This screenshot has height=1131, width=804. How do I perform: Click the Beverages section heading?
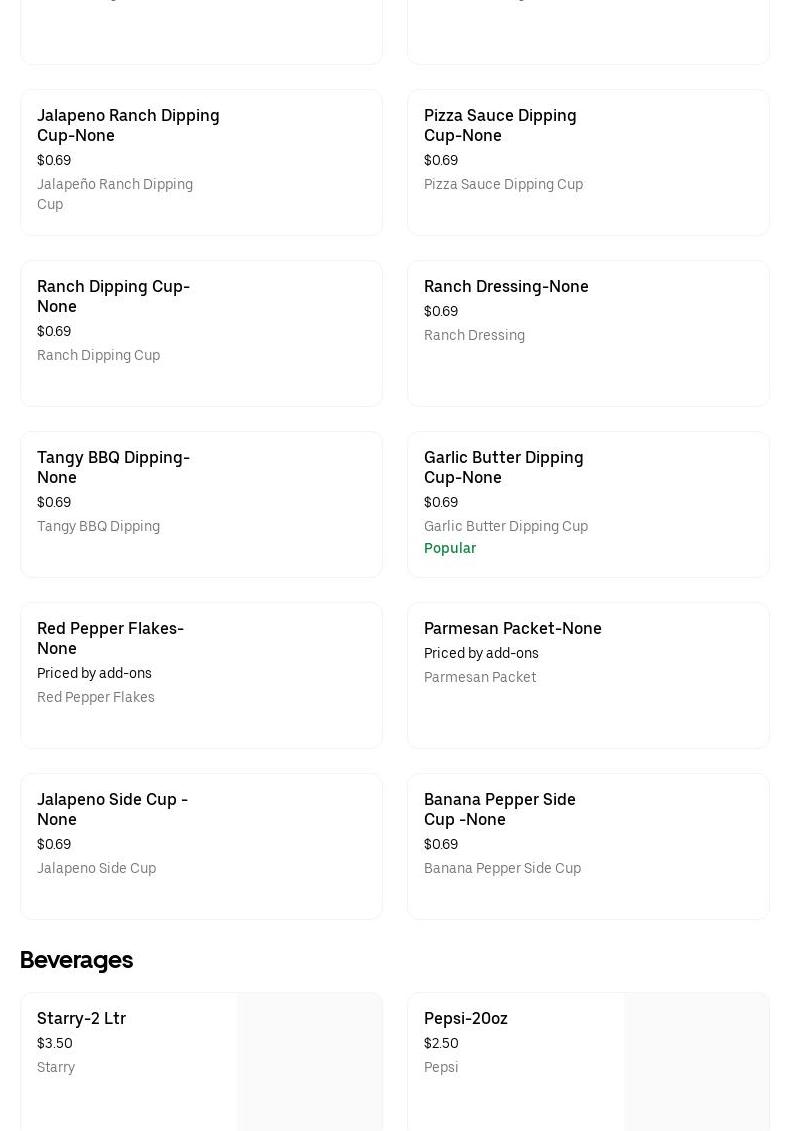click(x=76, y=960)
